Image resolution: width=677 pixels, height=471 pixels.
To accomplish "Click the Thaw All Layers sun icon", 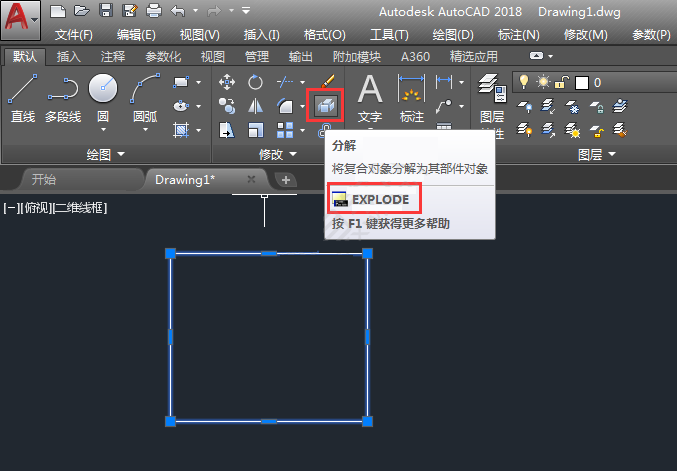I will pyautogui.click(x=573, y=130).
